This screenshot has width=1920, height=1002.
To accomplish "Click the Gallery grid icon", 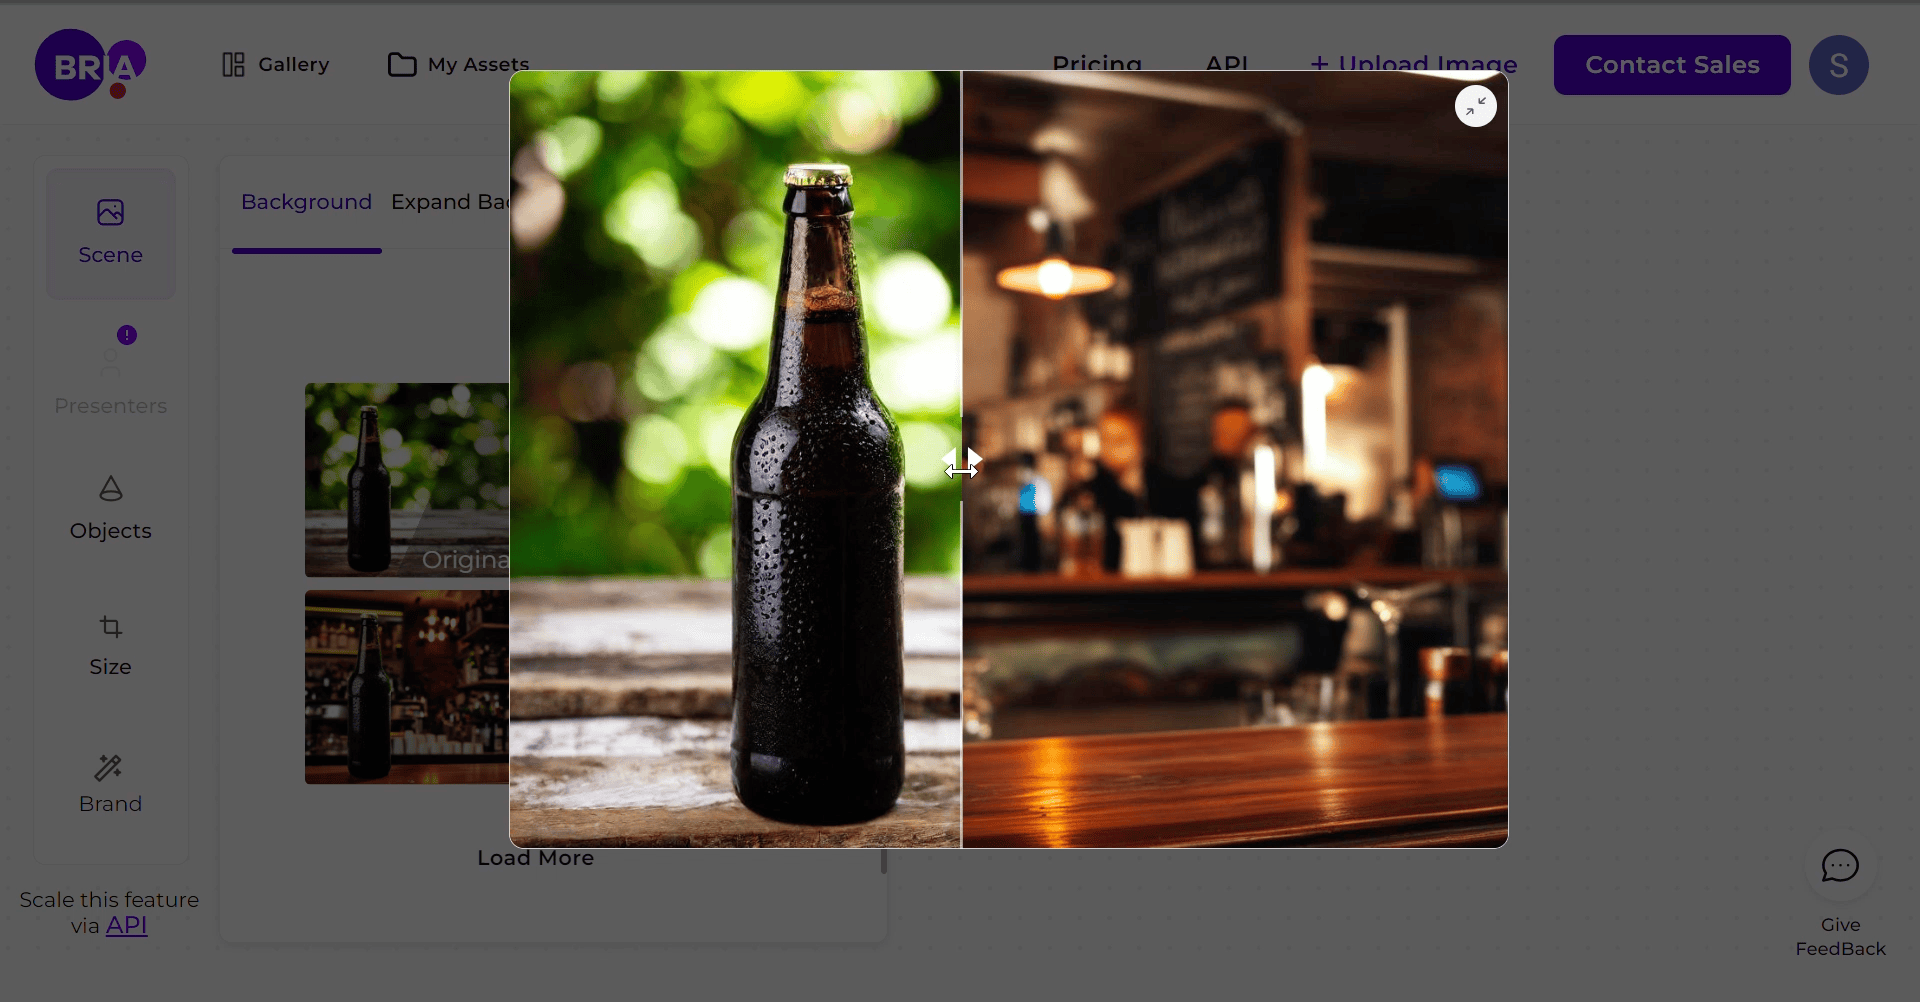I will (234, 63).
